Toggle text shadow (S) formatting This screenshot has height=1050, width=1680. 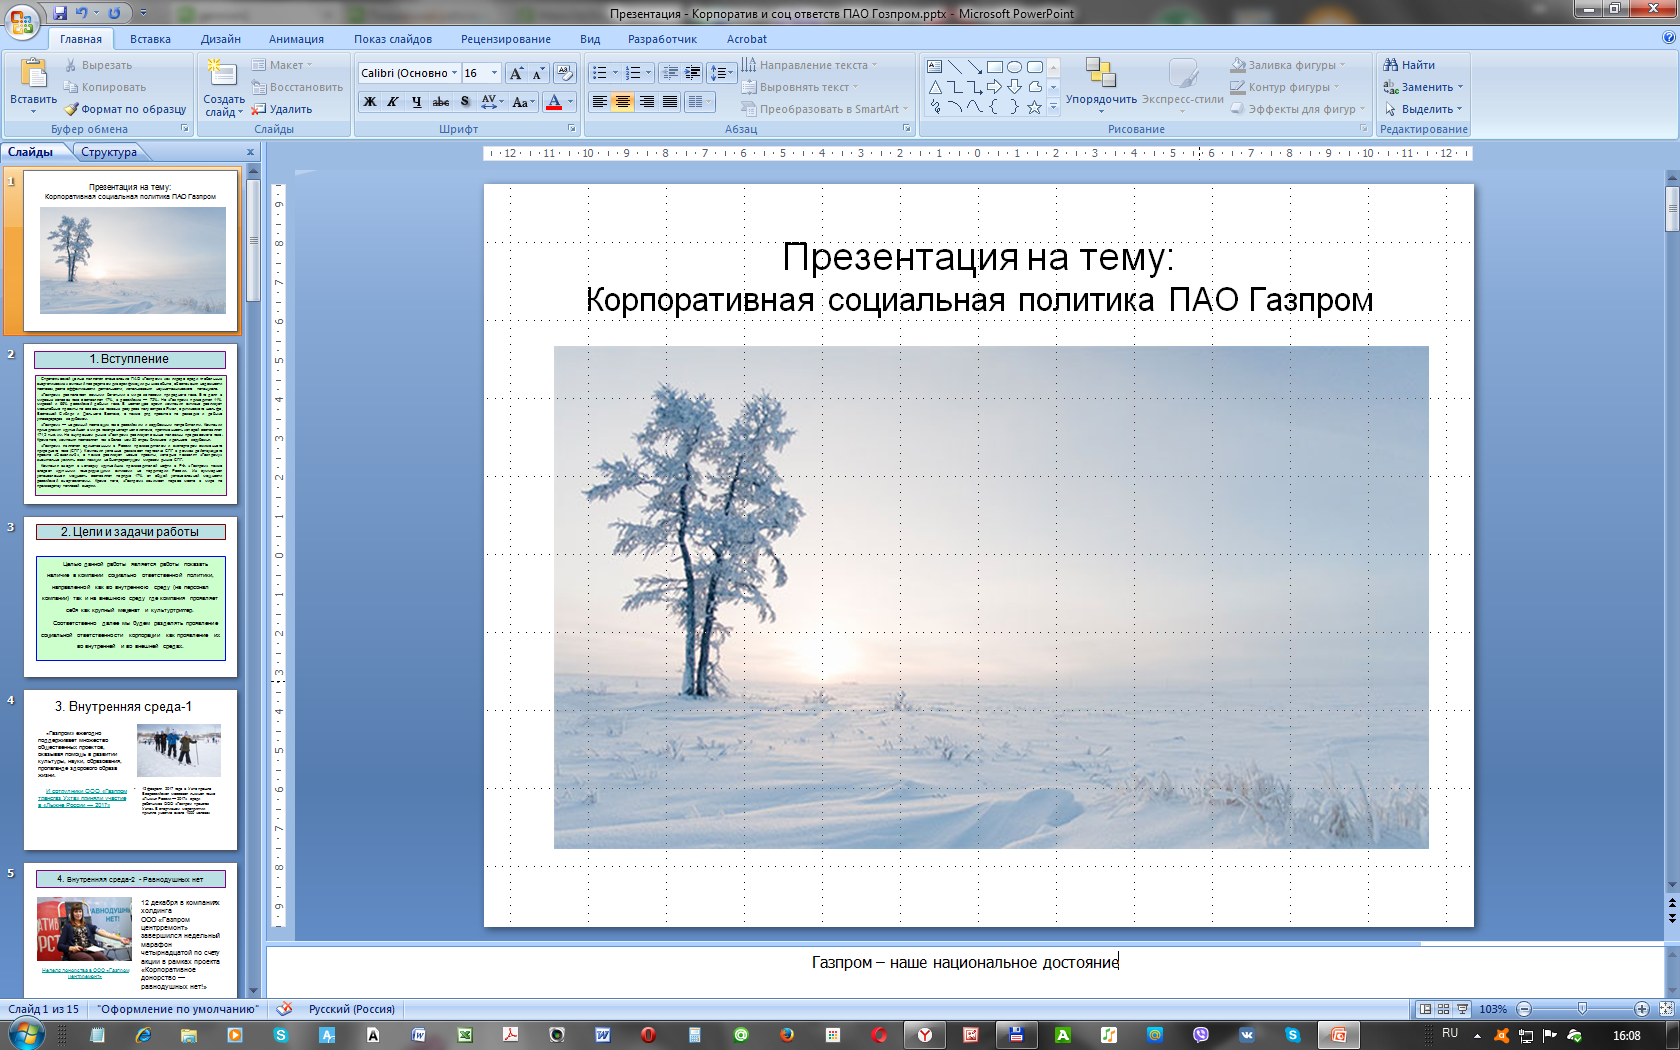464,102
